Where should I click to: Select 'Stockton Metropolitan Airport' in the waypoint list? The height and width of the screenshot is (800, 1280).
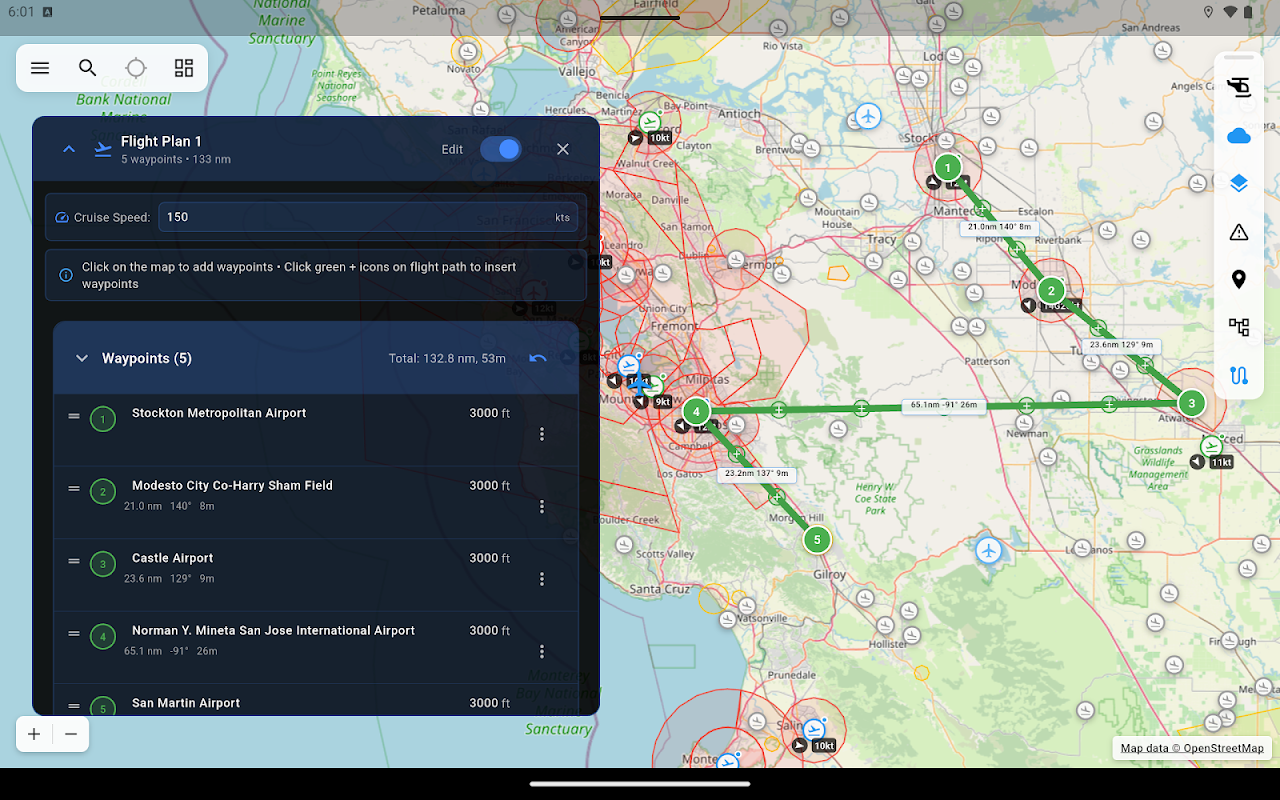[x=219, y=413]
